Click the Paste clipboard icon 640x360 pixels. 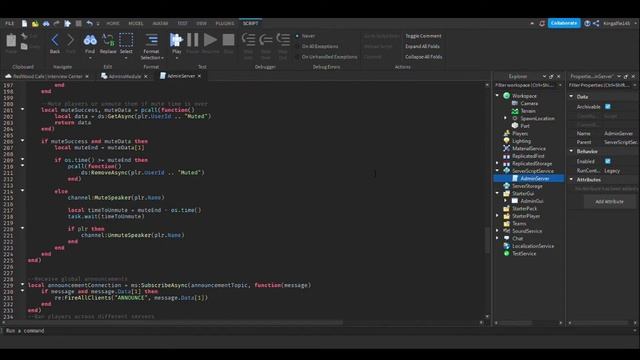pos(11,40)
